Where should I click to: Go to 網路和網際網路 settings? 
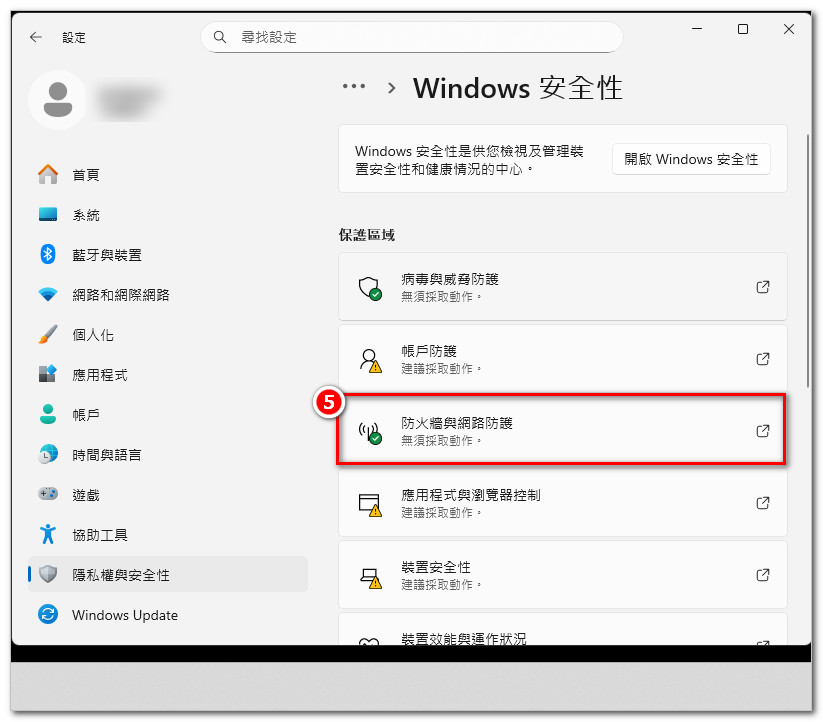pos(120,295)
